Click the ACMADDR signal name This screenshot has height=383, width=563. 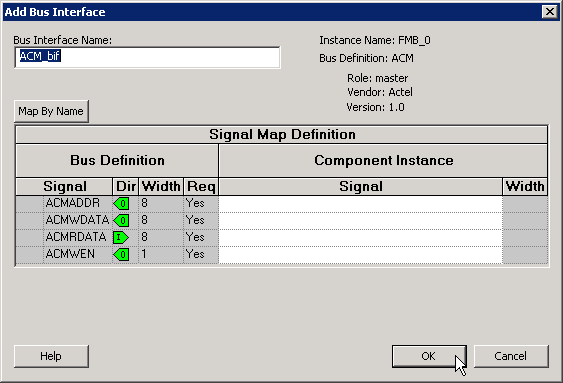pyautogui.click(x=73, y=203)
